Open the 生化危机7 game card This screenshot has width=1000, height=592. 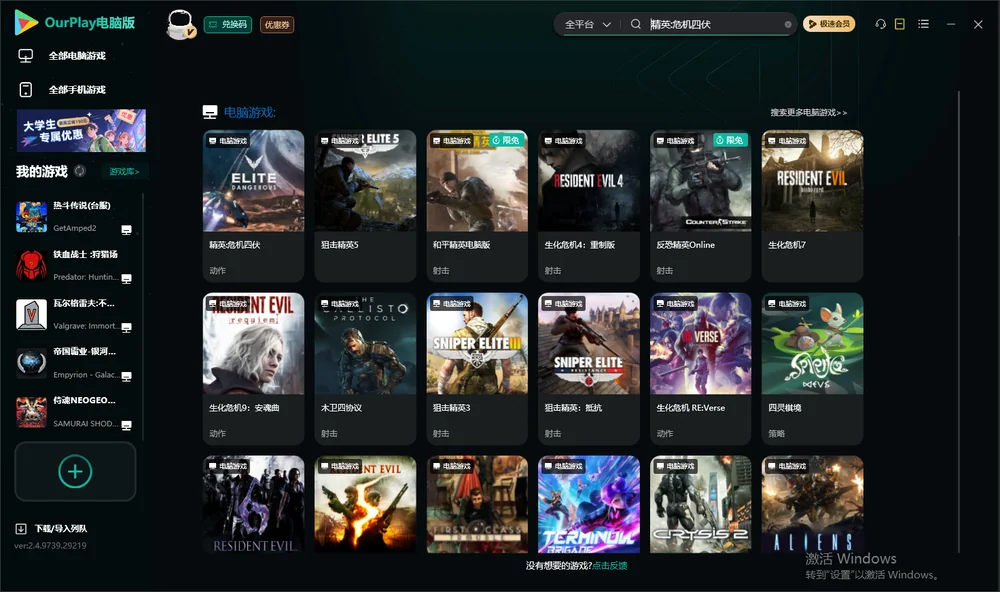[x=812, y=205]
